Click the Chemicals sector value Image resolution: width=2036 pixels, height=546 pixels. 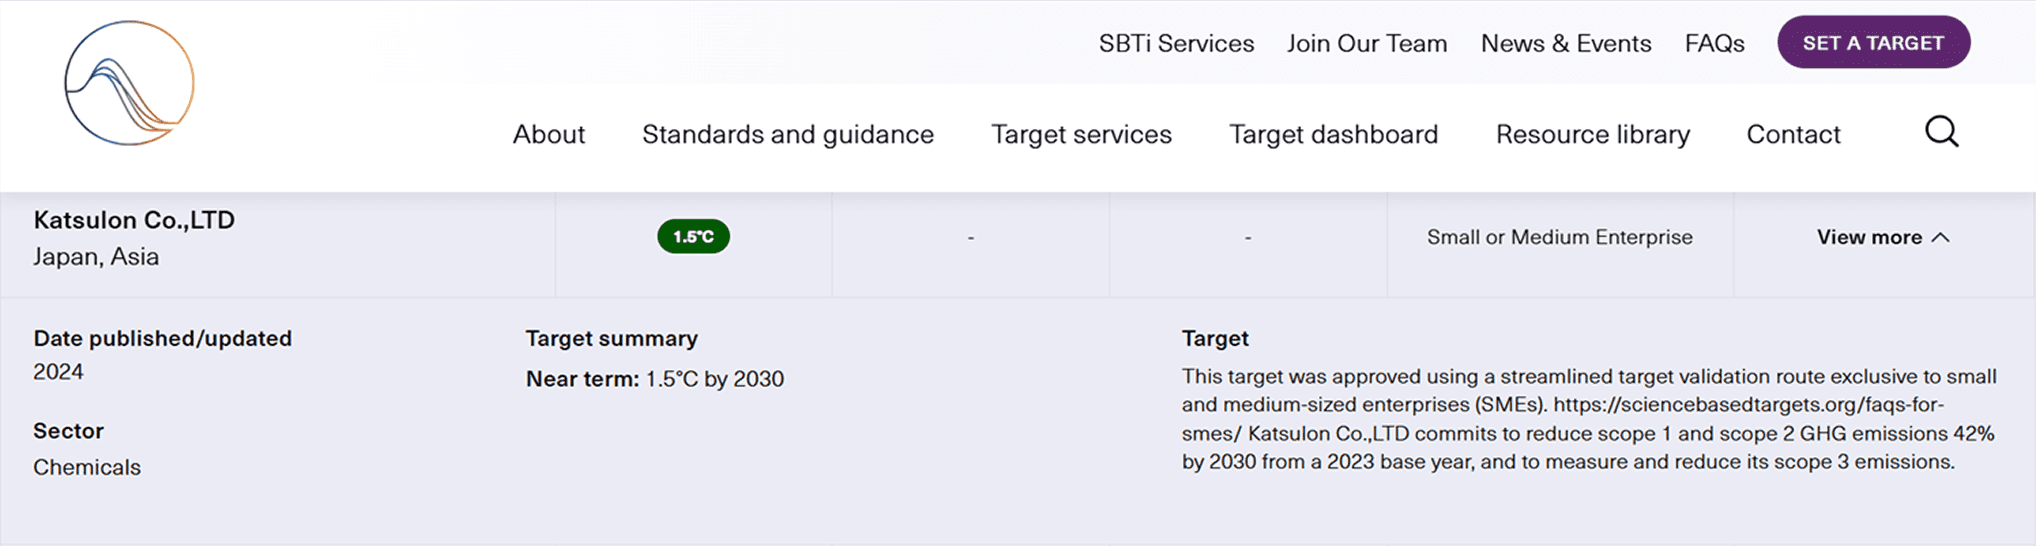[x=87, y=467]
